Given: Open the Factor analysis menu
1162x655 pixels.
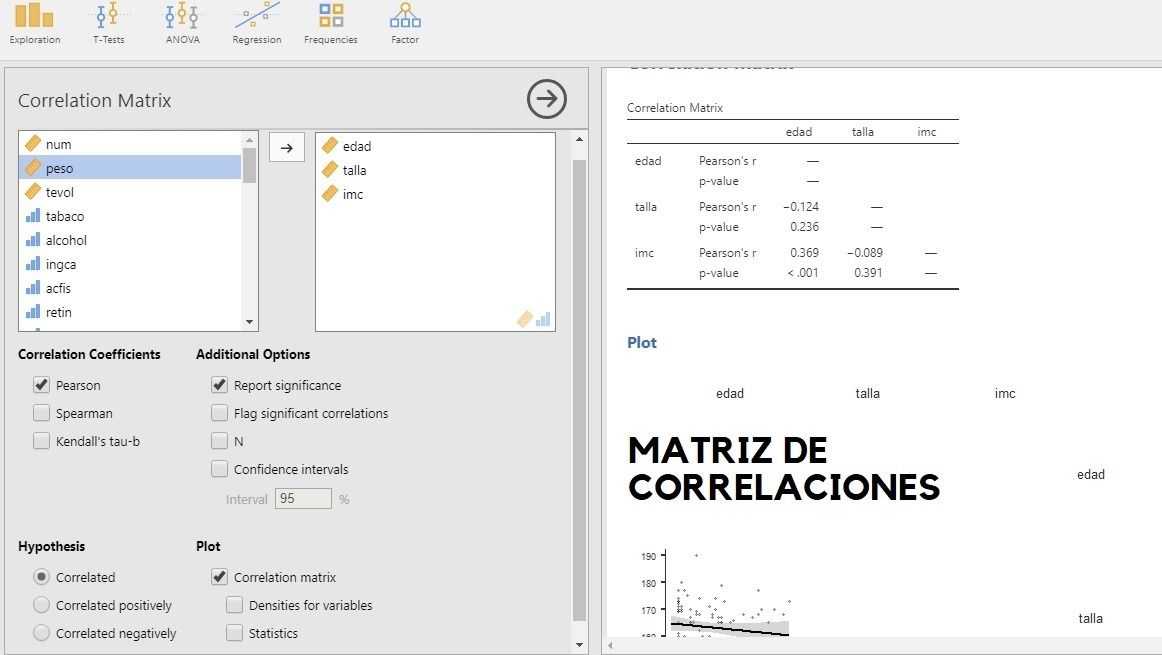Looking at the screenshot, I should pyautogui.click(x=405, y=24).
